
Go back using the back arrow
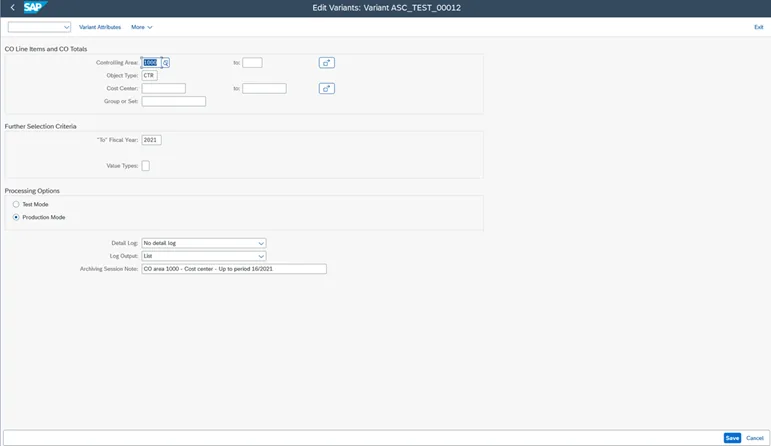(x=13, y=7)
